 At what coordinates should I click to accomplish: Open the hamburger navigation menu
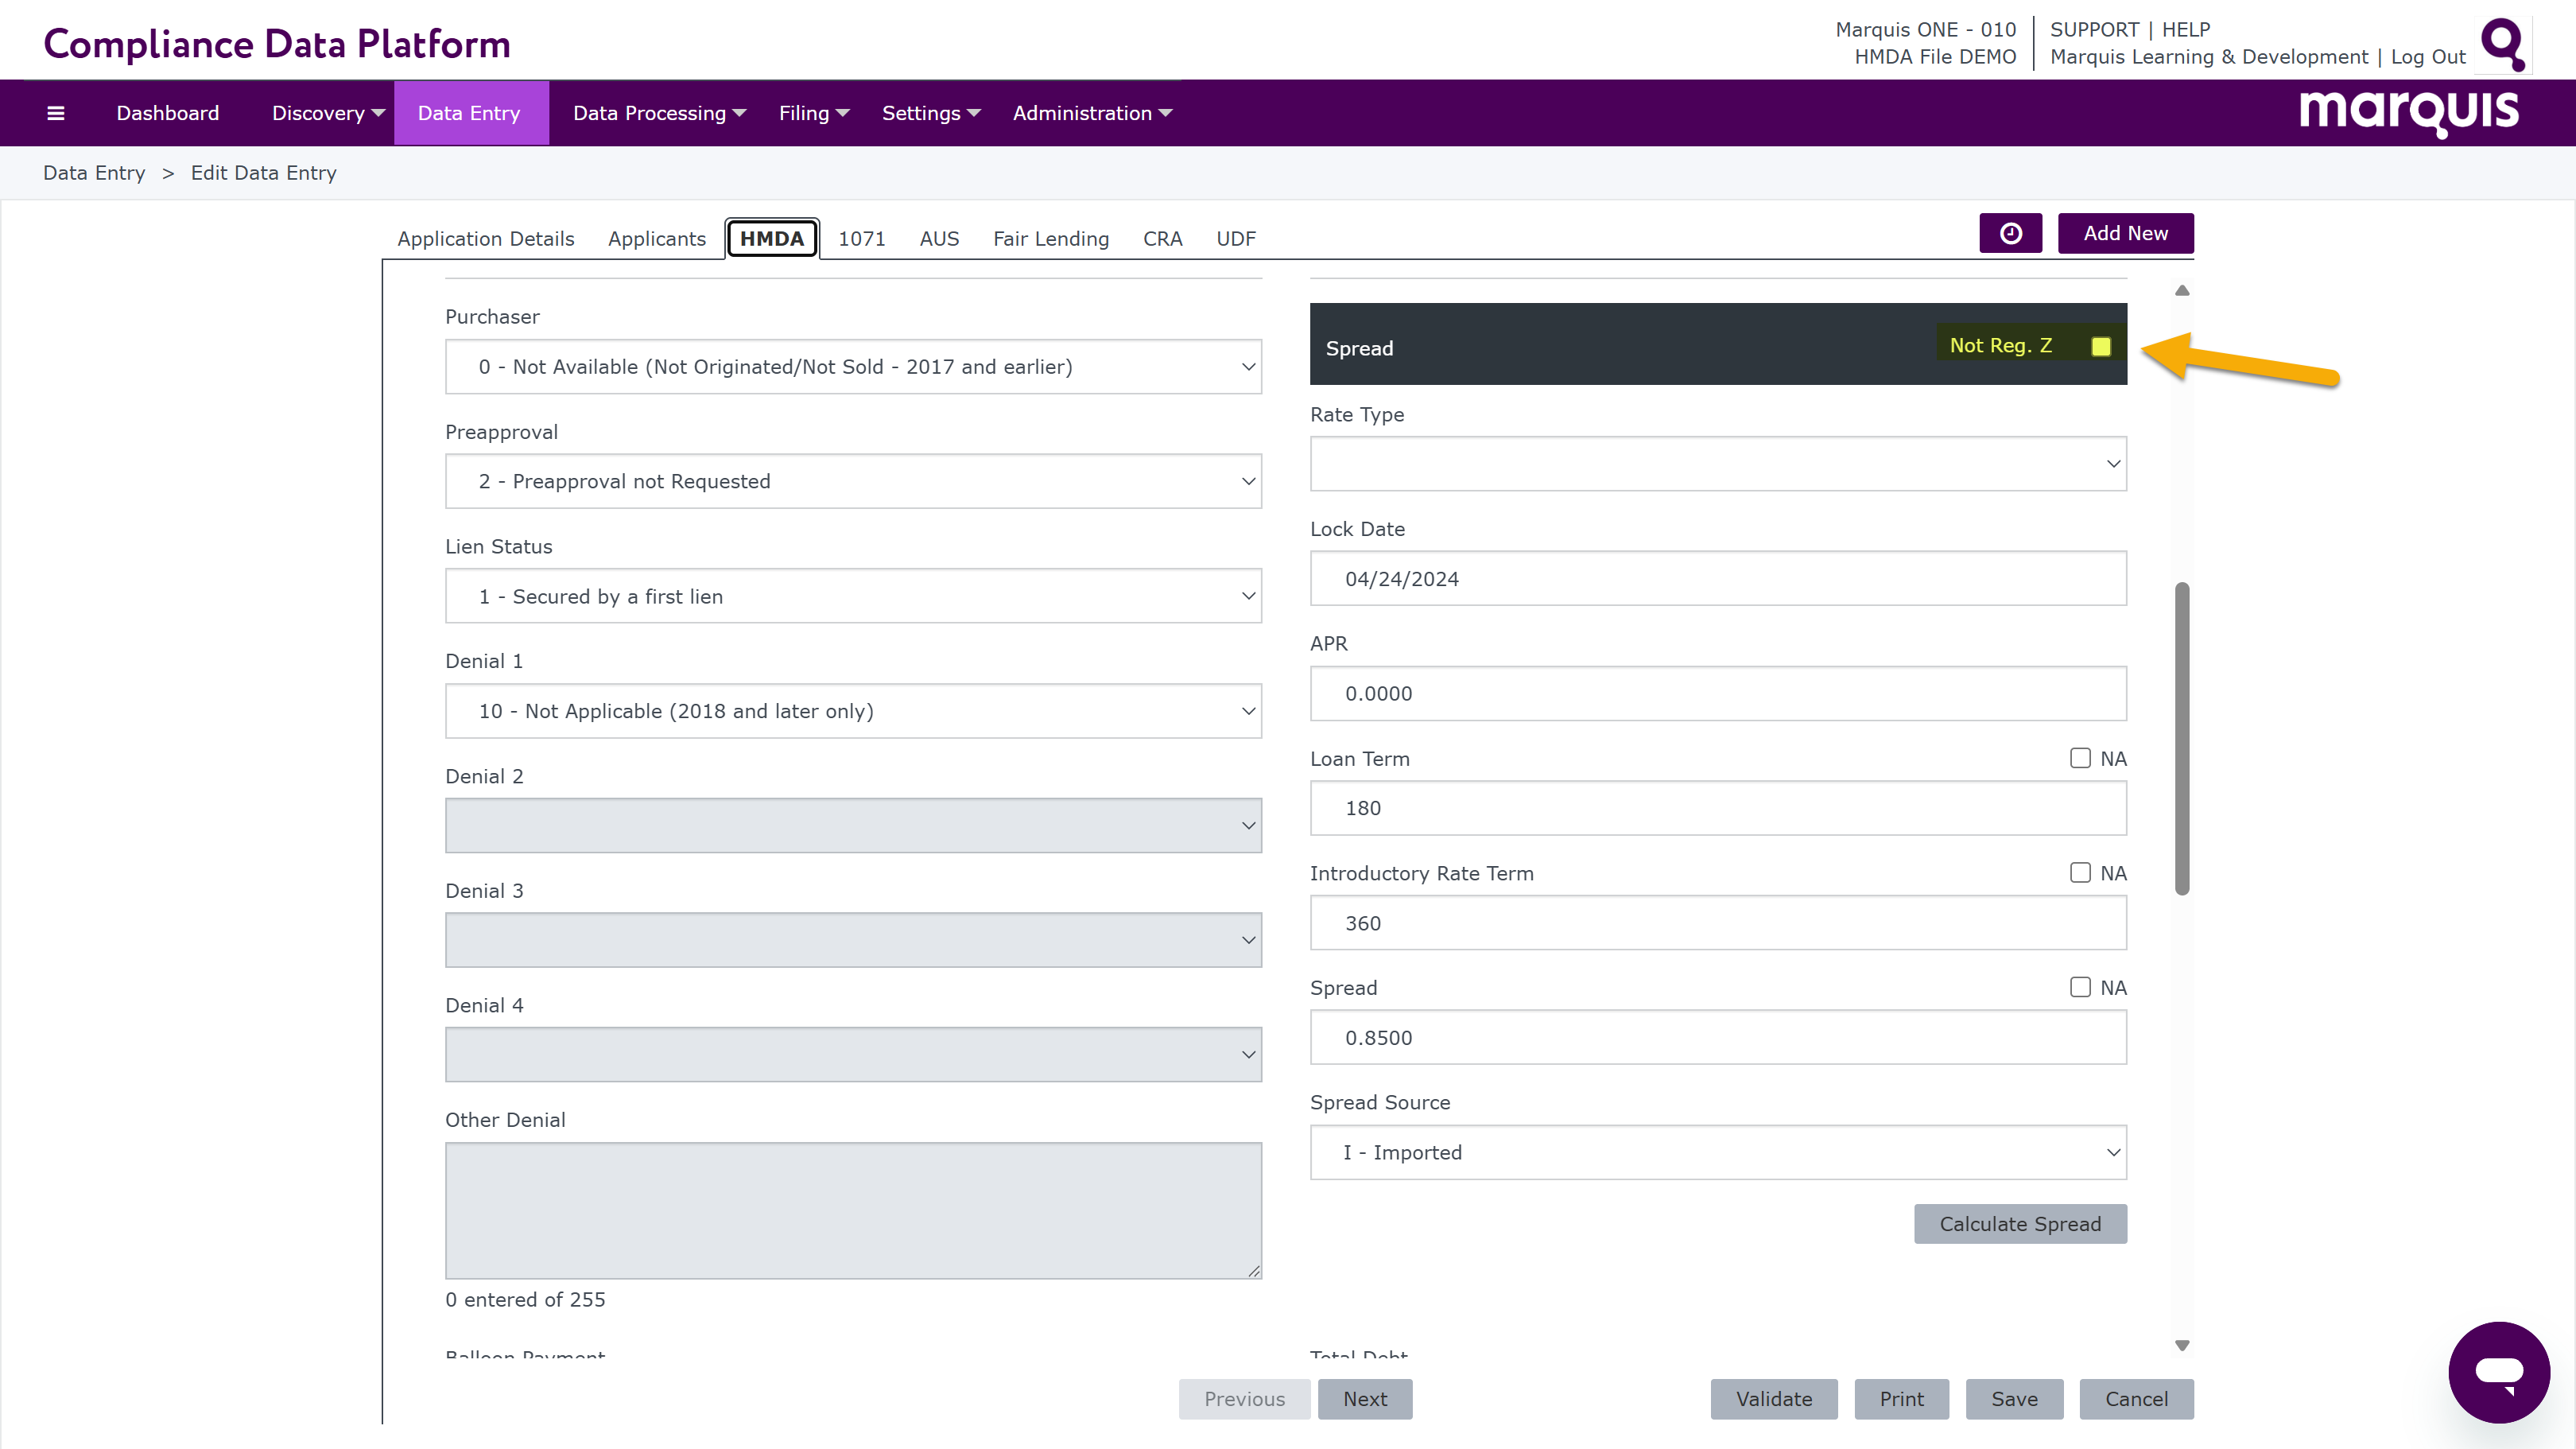coord(56,113)
